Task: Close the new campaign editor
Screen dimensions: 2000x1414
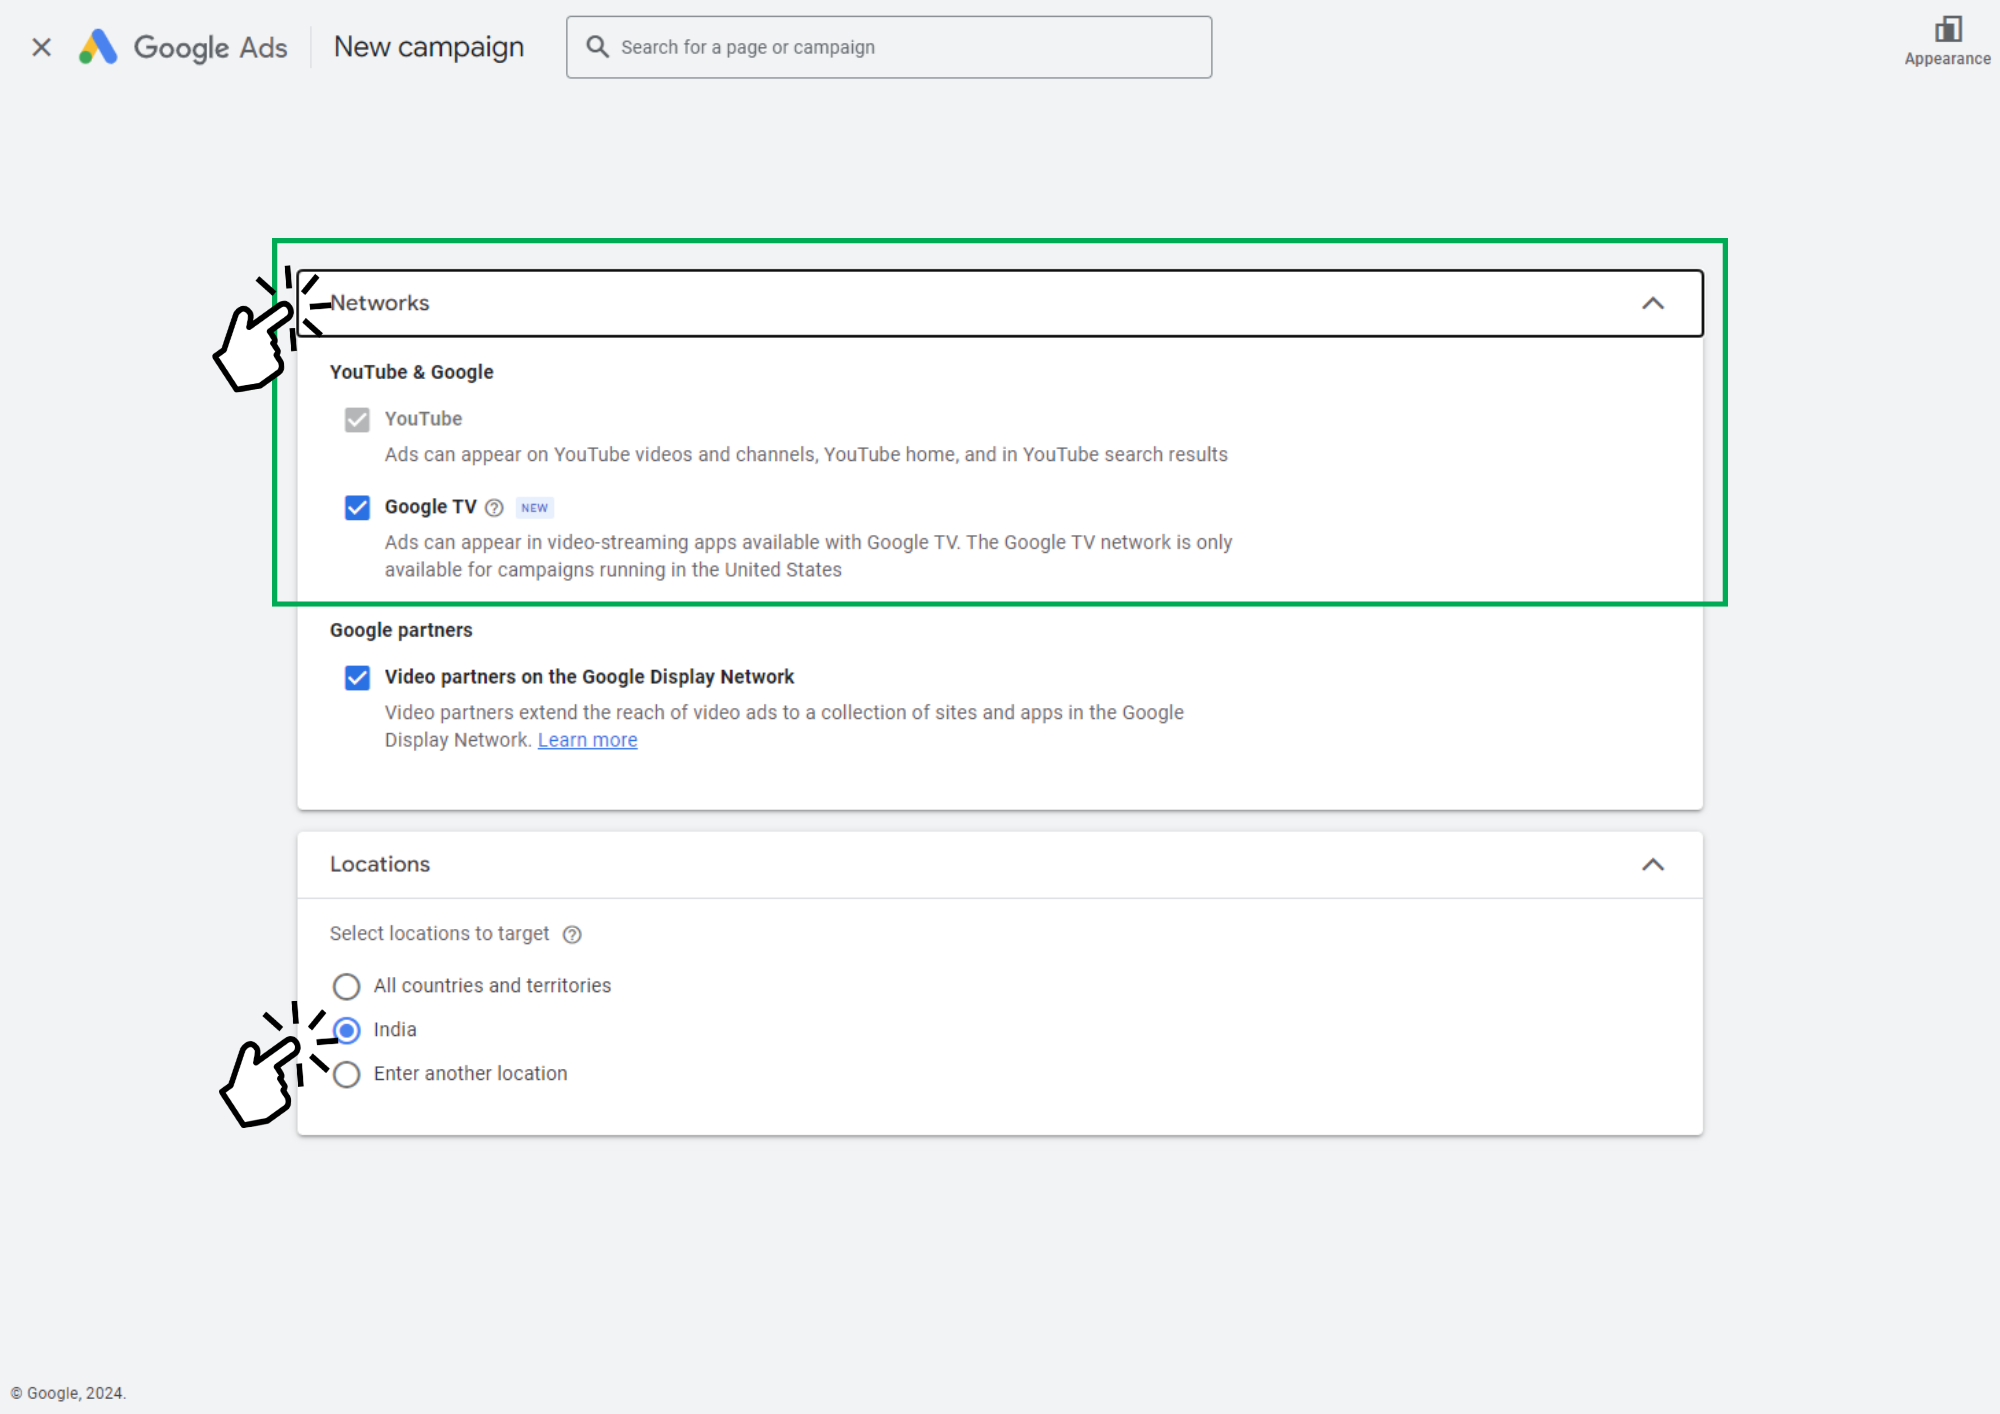Action: 41,47
